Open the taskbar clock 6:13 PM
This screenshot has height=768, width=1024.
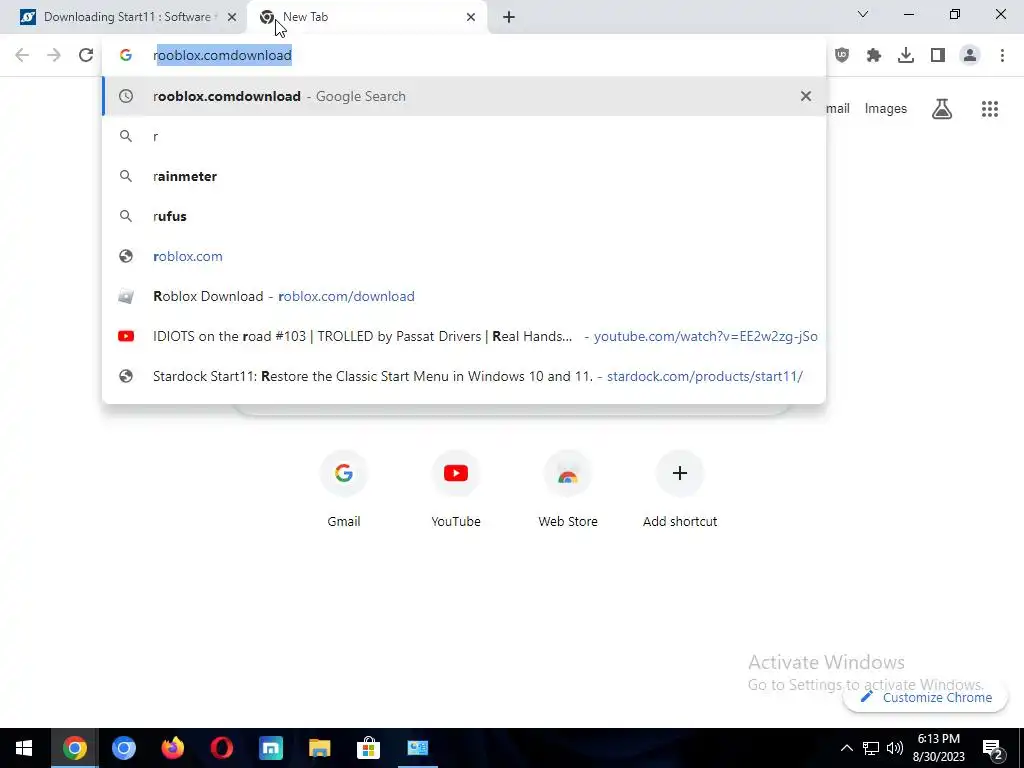[938, 748]
